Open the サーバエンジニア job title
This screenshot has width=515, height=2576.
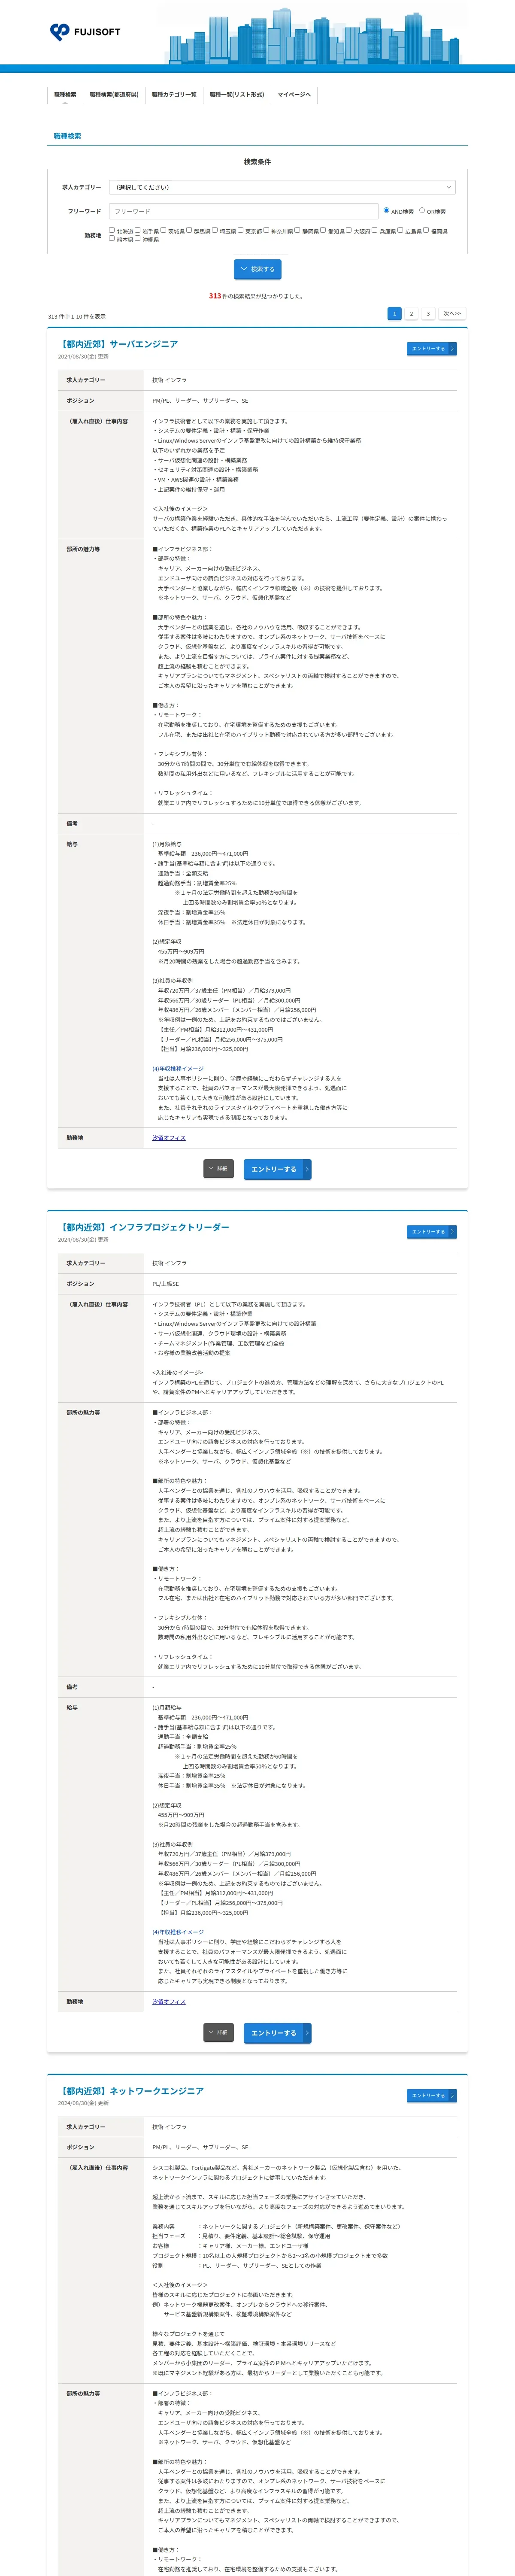(x=118, y=344)
